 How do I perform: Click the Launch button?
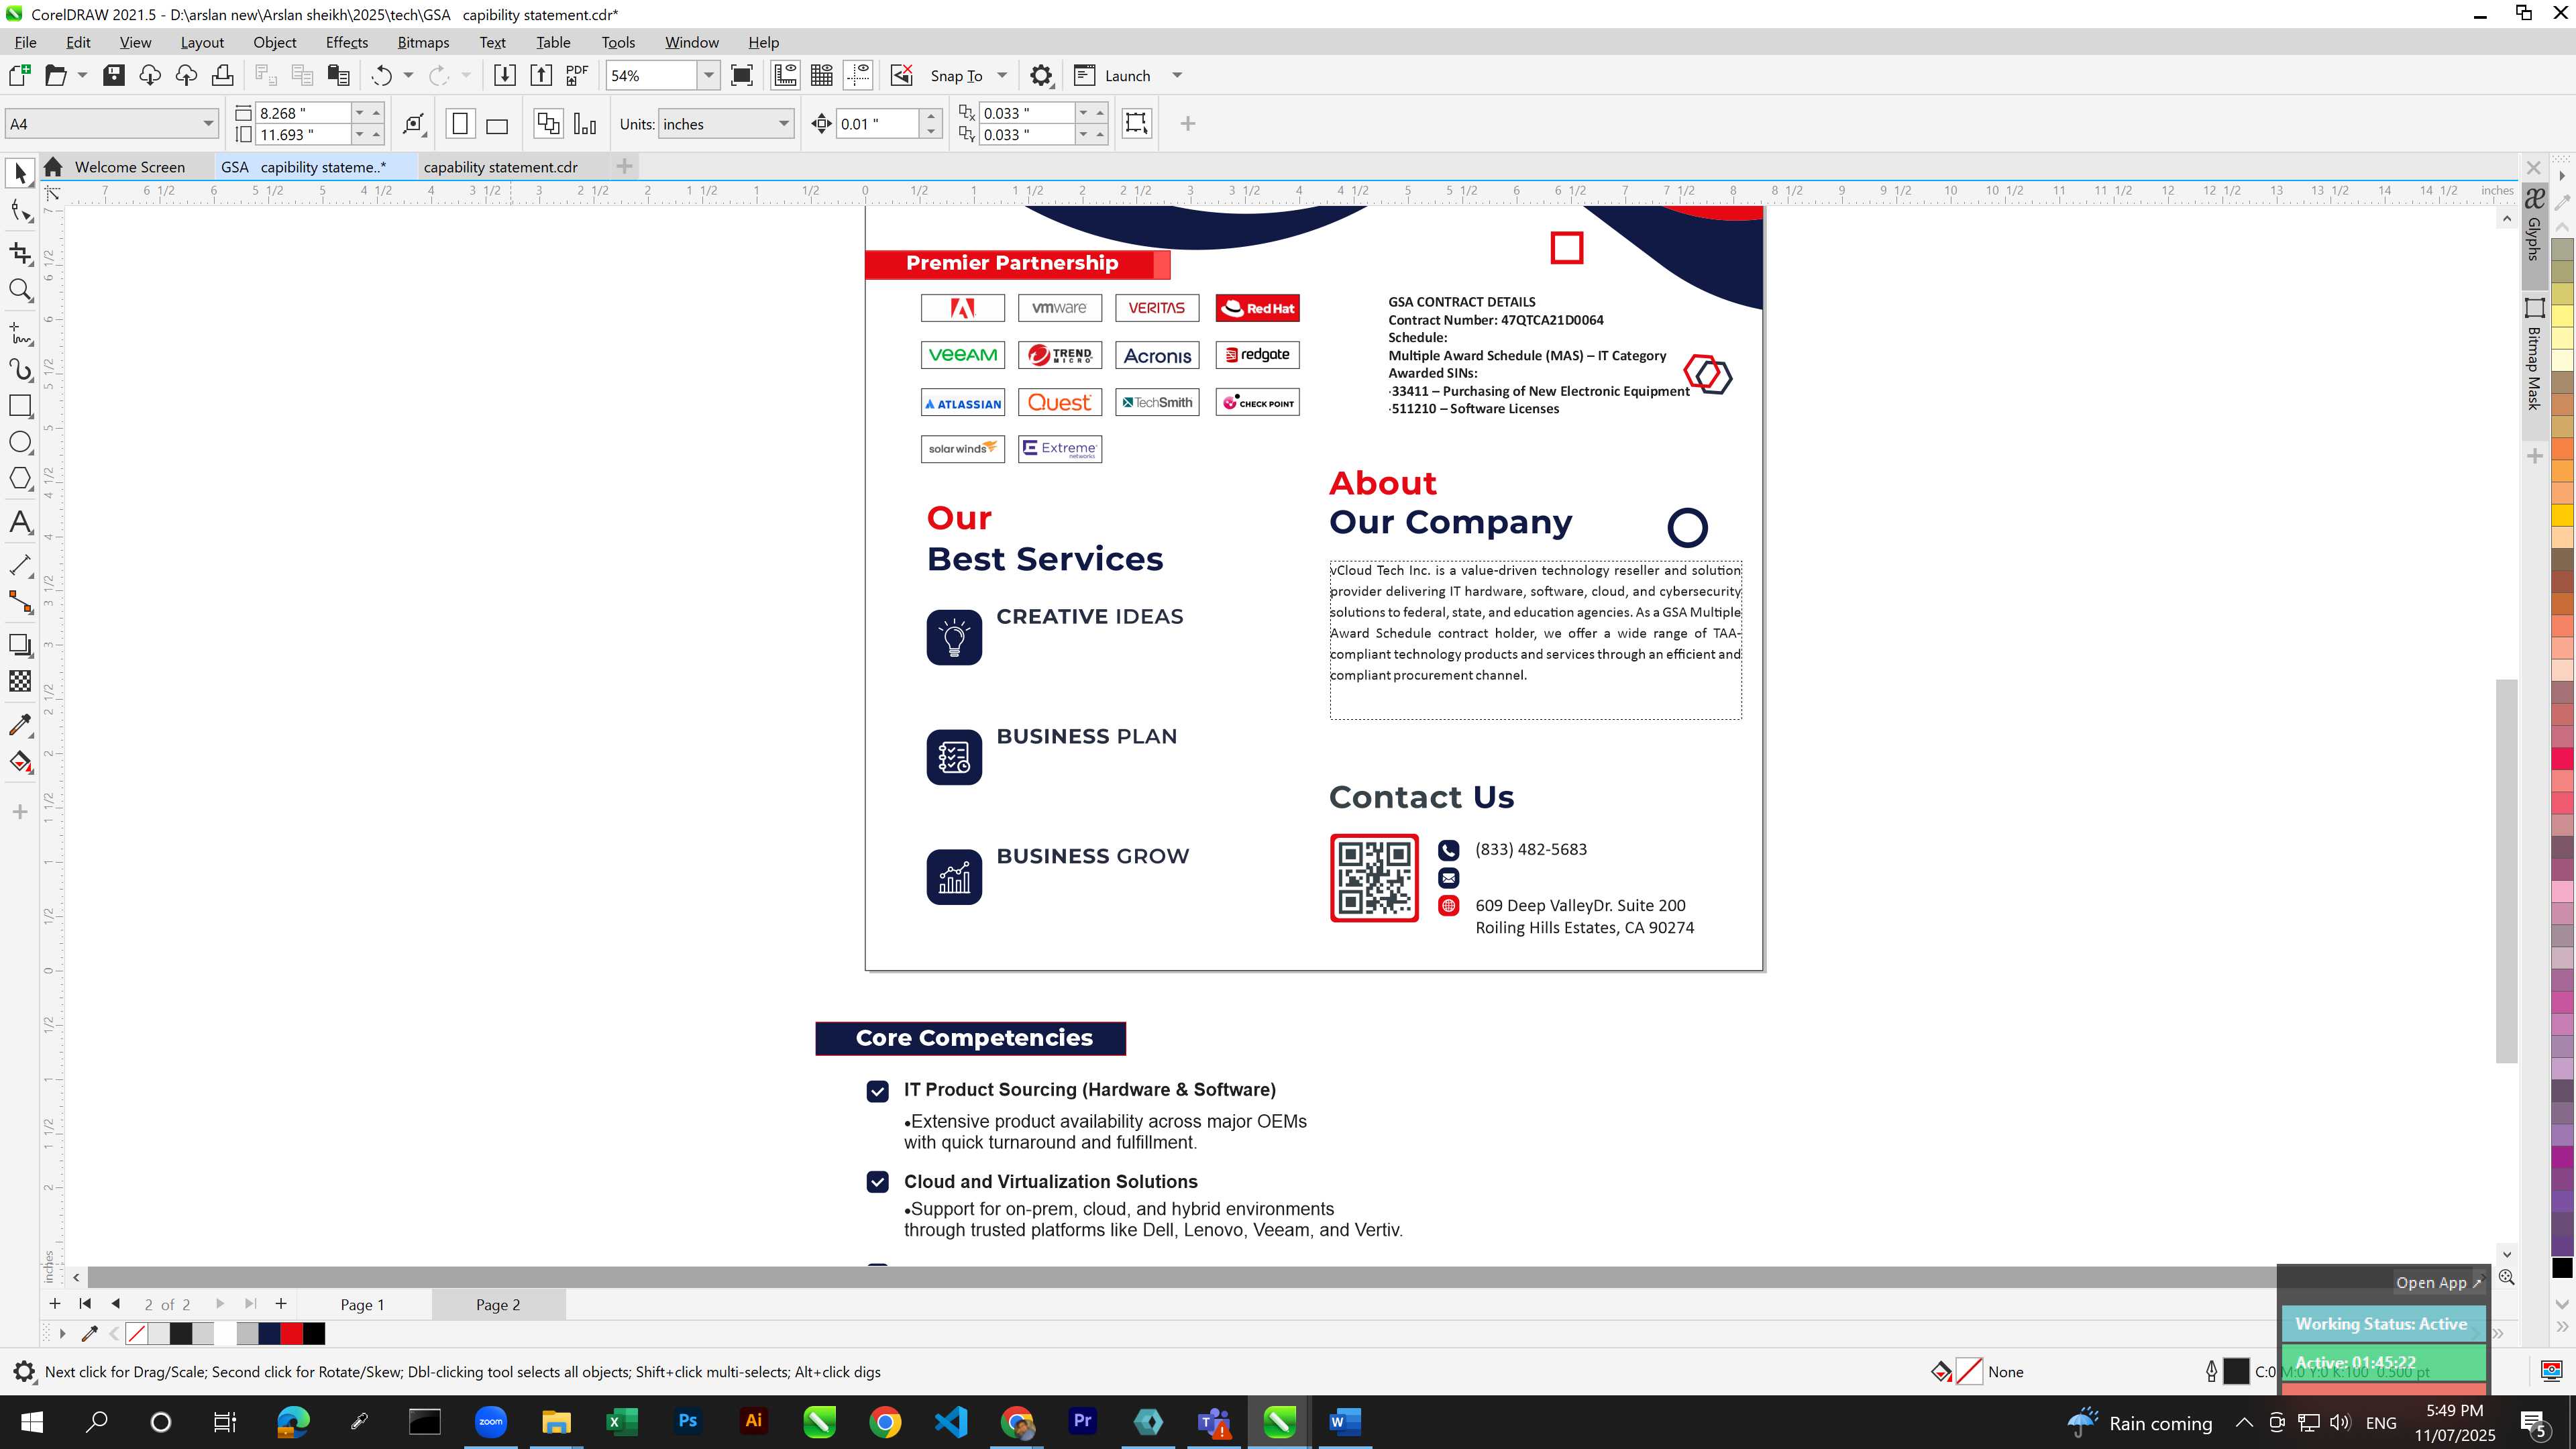tap(1113, 75)
